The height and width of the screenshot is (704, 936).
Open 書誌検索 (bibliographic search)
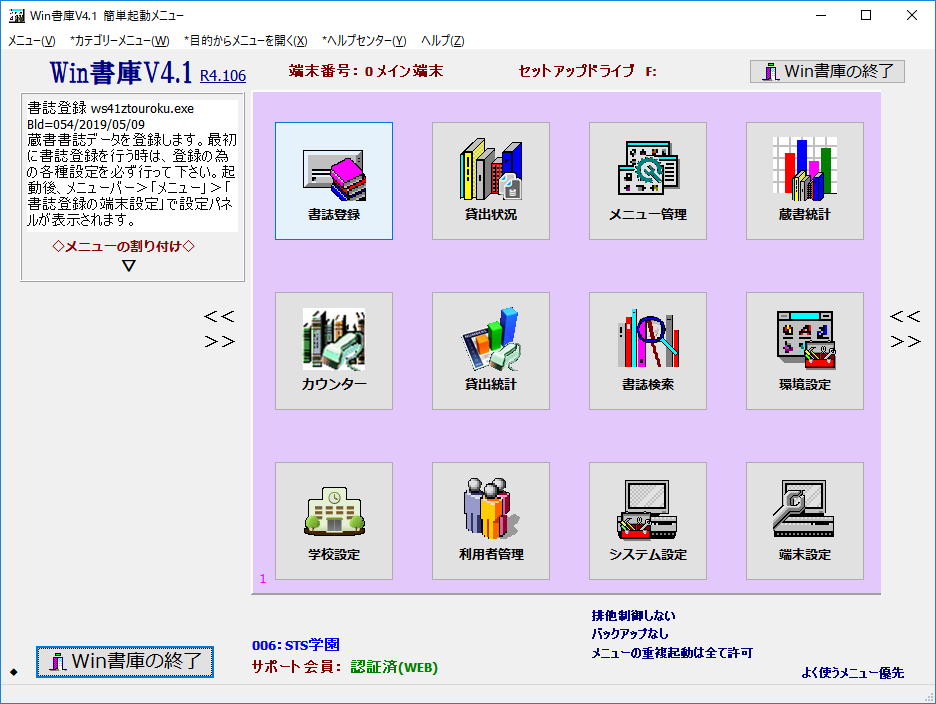[646, 350]
